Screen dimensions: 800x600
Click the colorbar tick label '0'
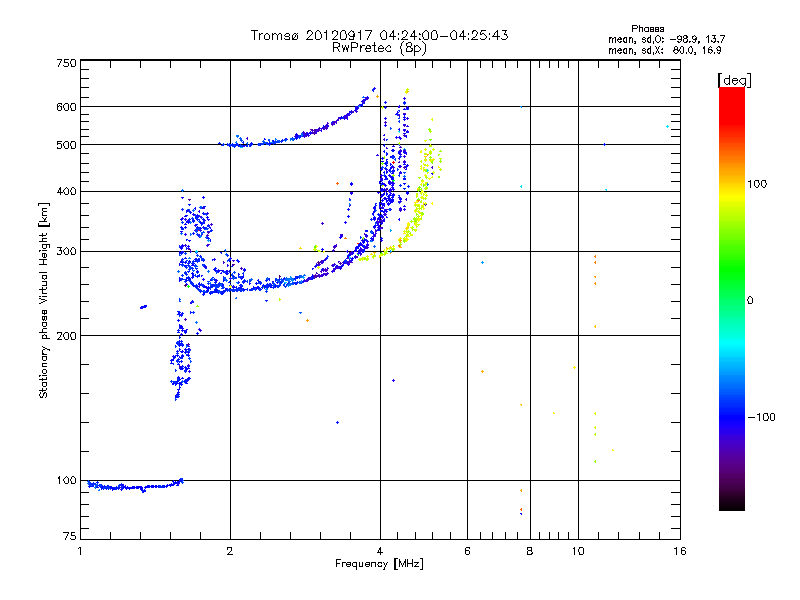pos(750,301)
